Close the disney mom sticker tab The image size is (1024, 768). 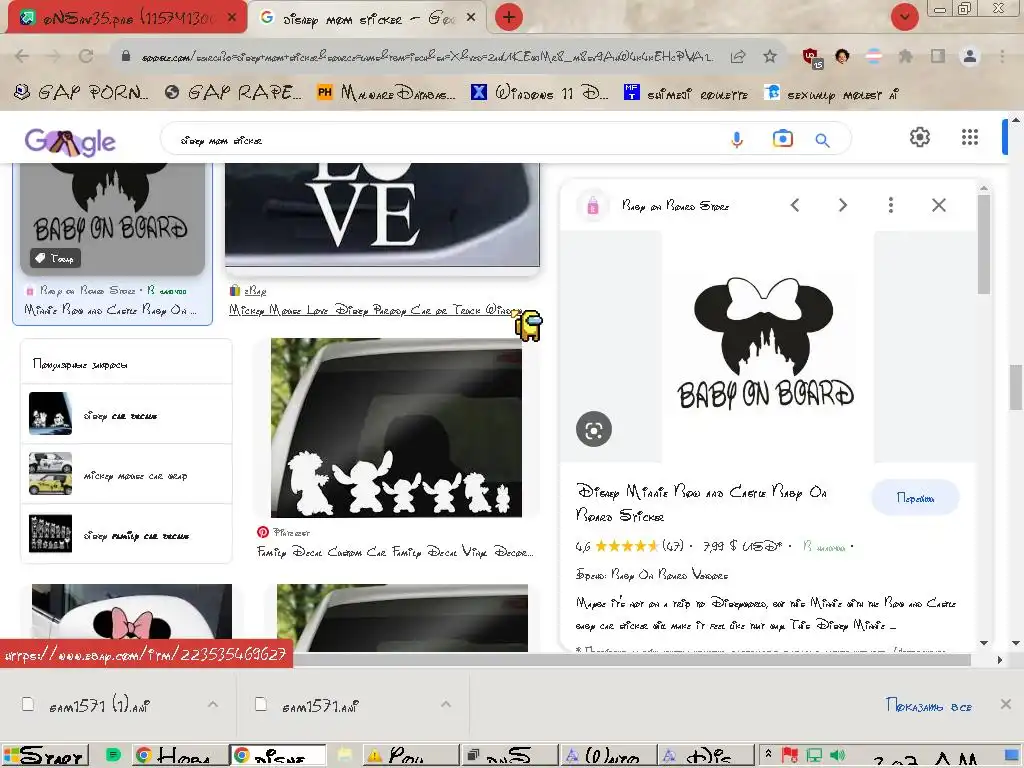[471, 18]
